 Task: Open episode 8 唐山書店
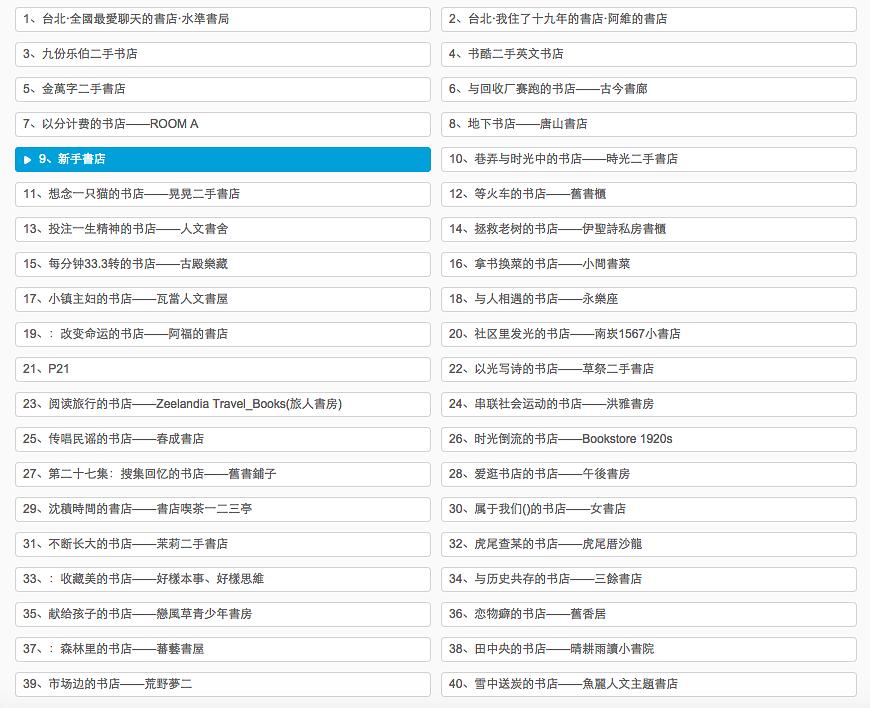point(649,124)
